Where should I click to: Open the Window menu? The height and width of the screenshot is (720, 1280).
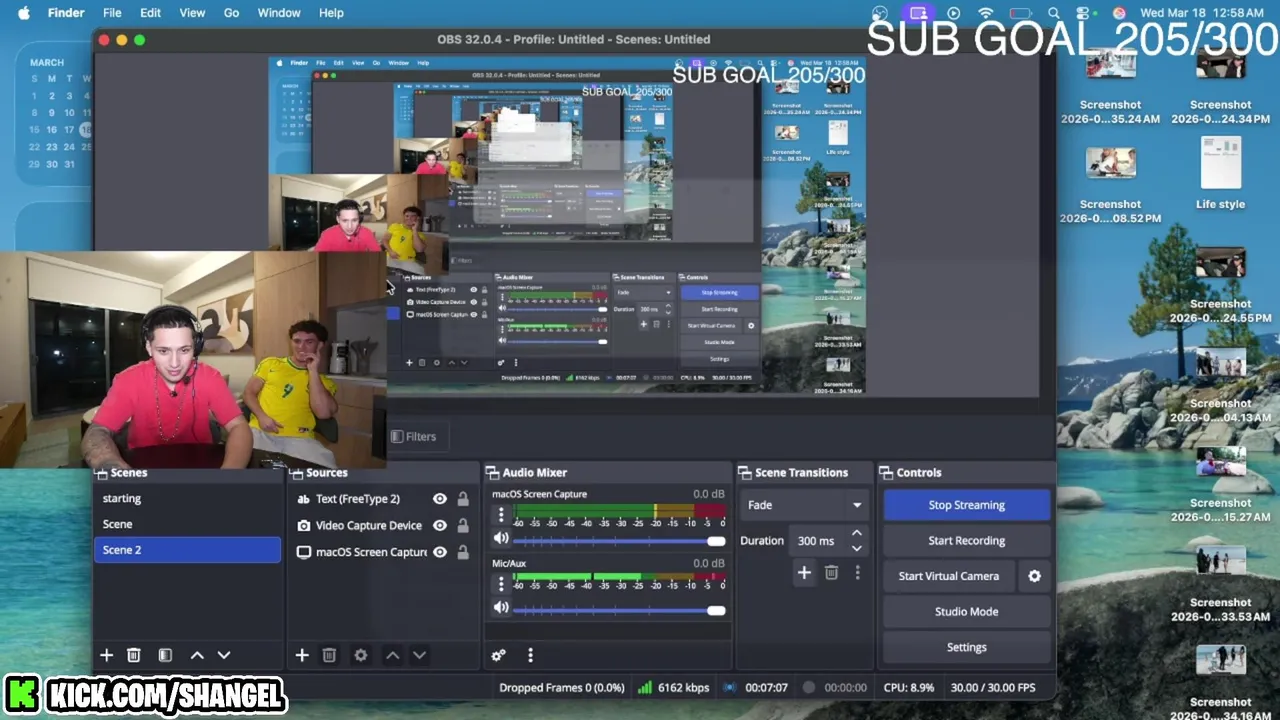pos(279,13)
